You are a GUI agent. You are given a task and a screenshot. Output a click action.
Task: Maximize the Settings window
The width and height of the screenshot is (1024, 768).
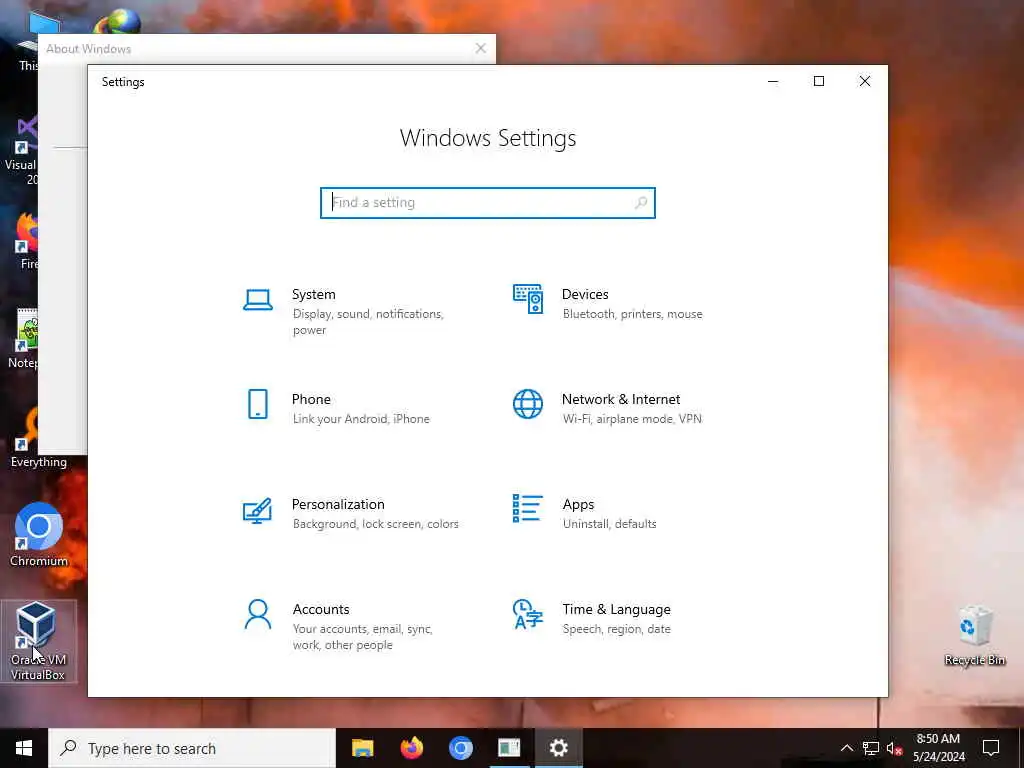(x=819, y=82)
